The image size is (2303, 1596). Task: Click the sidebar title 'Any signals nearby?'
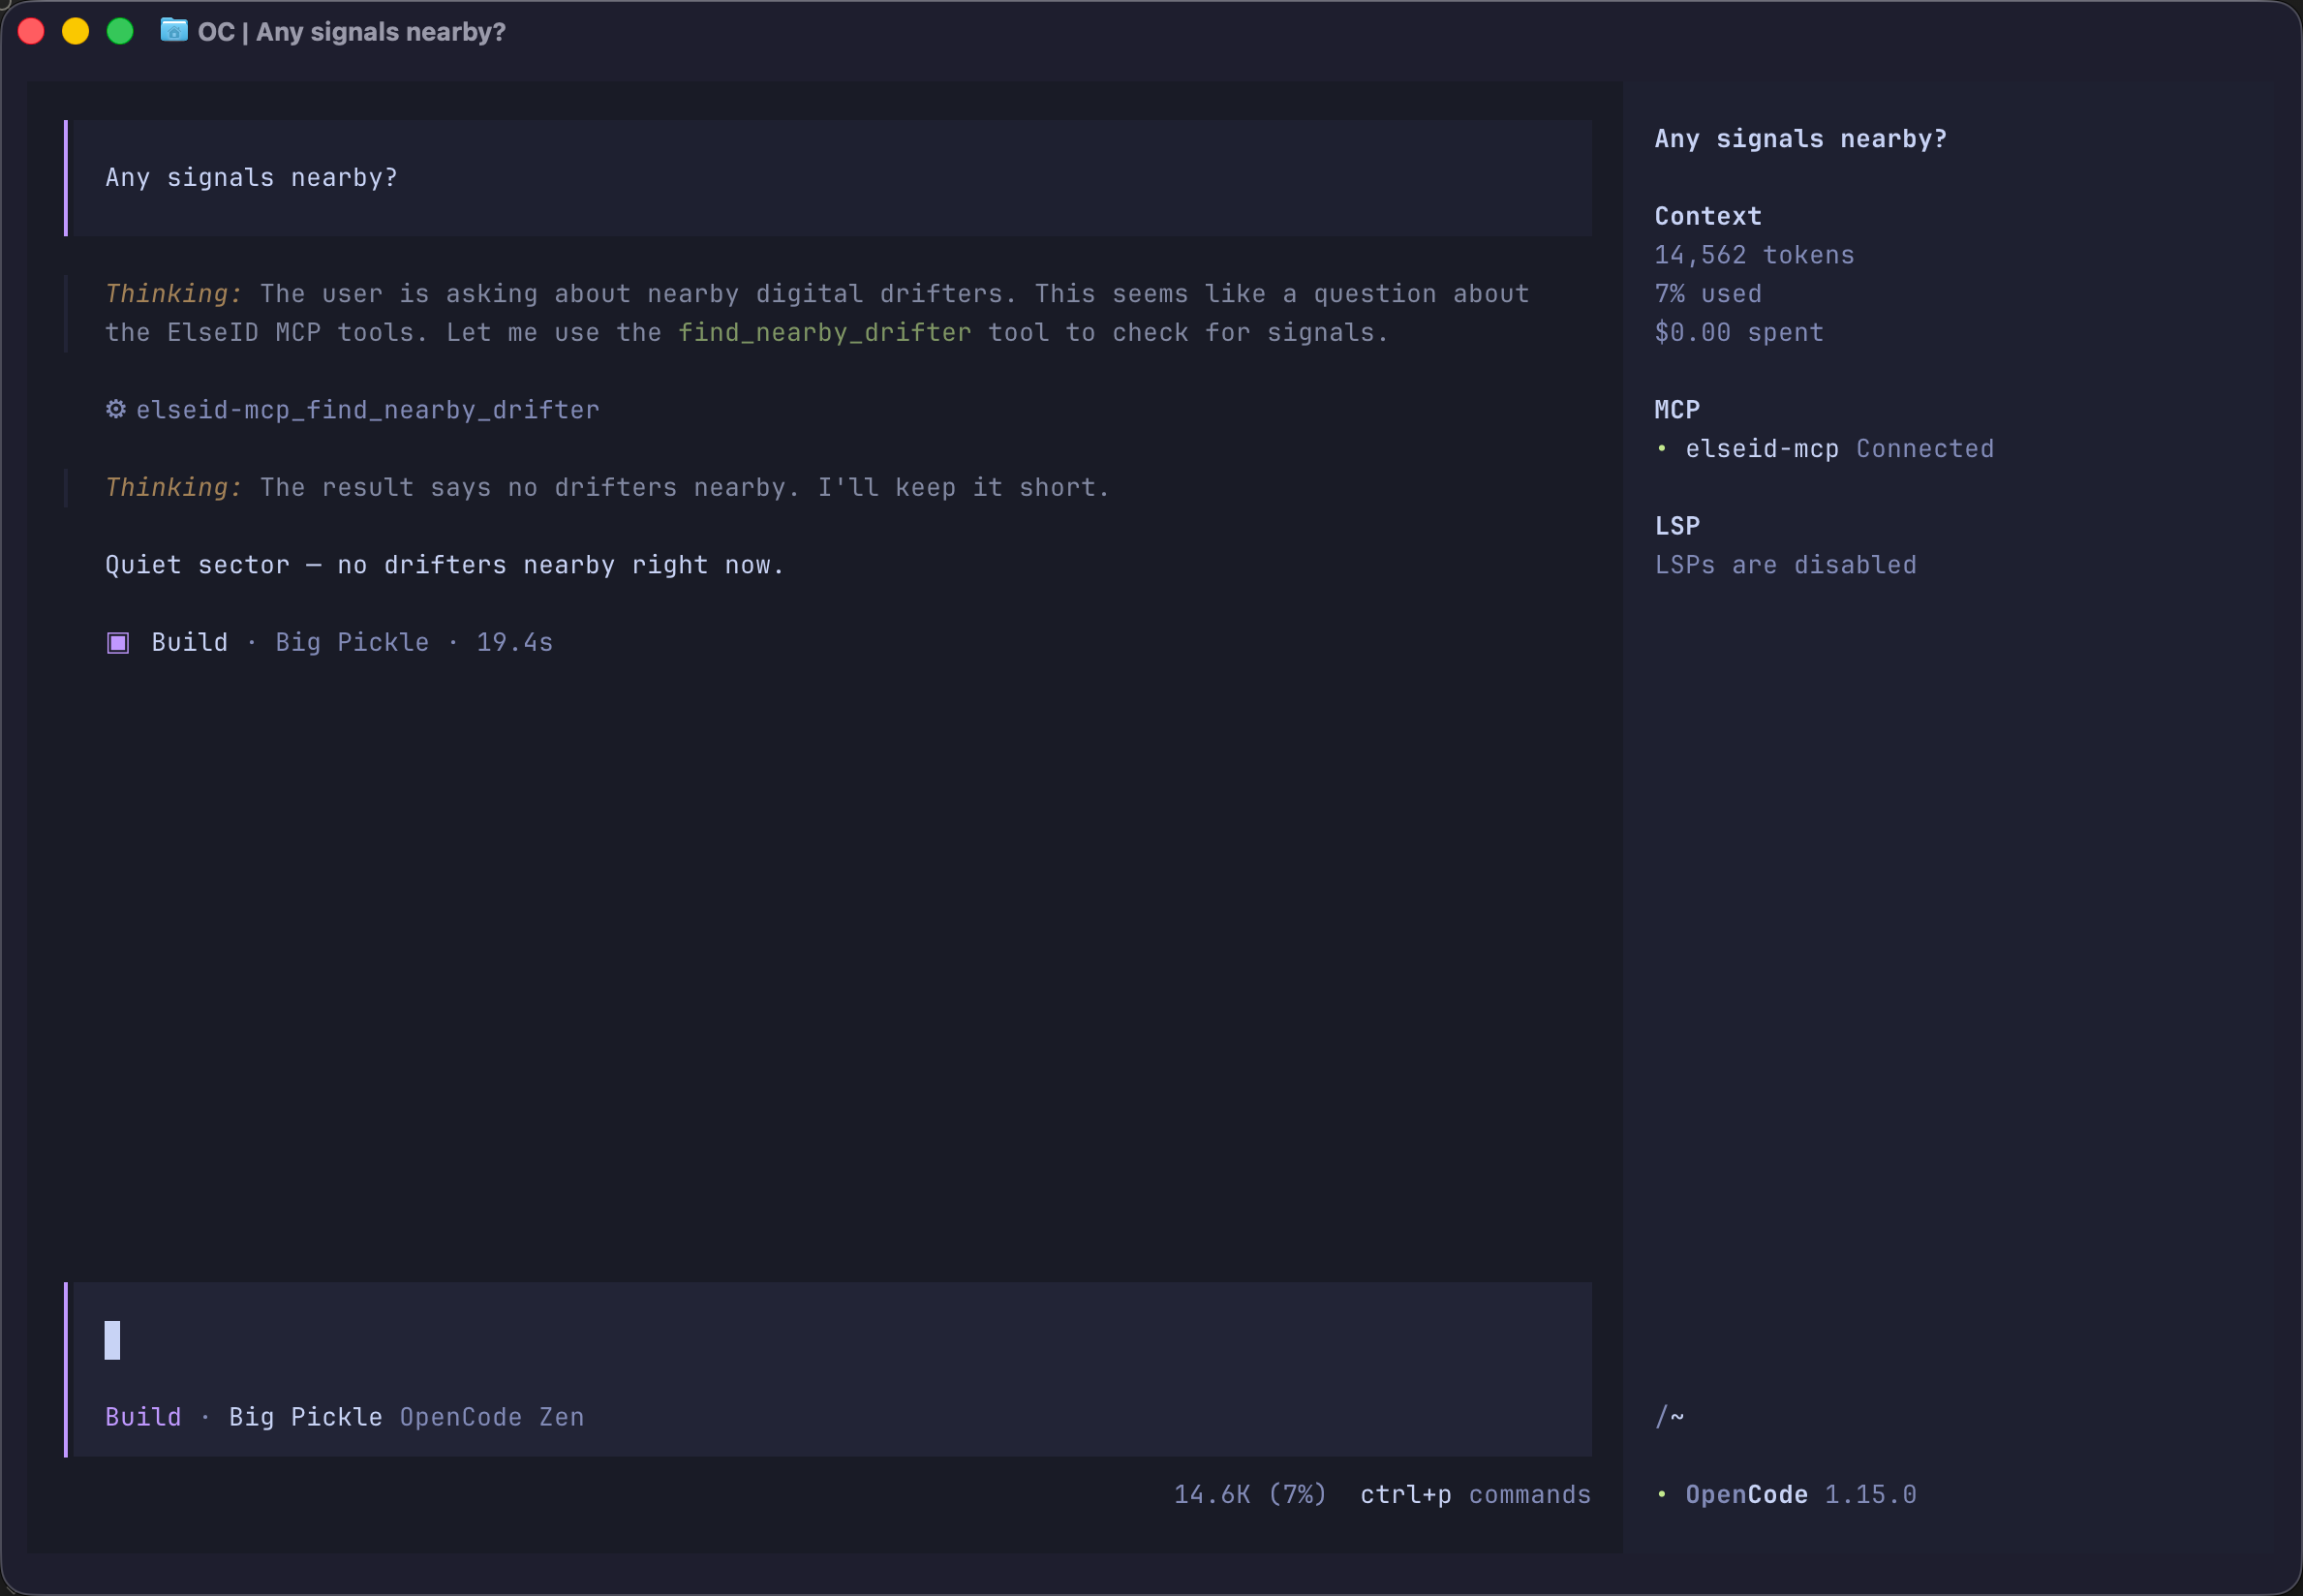1801,139
